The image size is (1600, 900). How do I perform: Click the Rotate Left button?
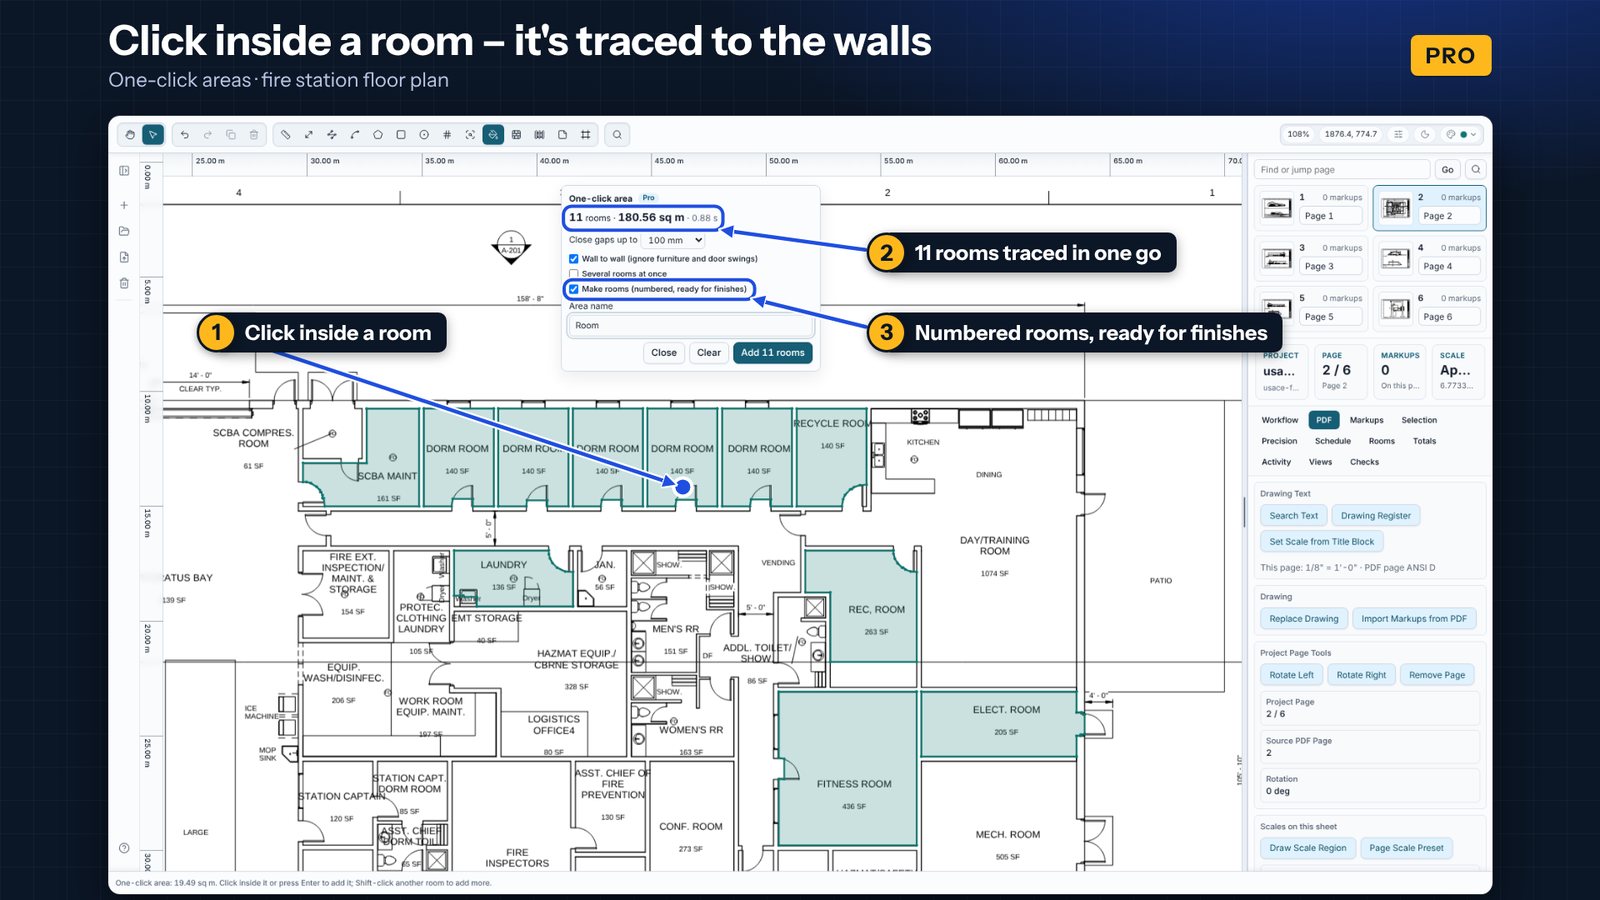tap(1291, 675)
